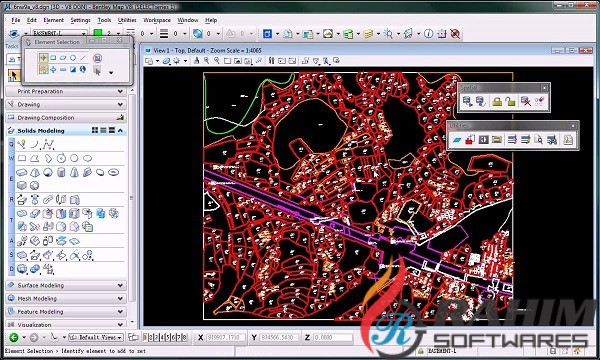Select the Line selection method in Element Selection

point(83,58)
